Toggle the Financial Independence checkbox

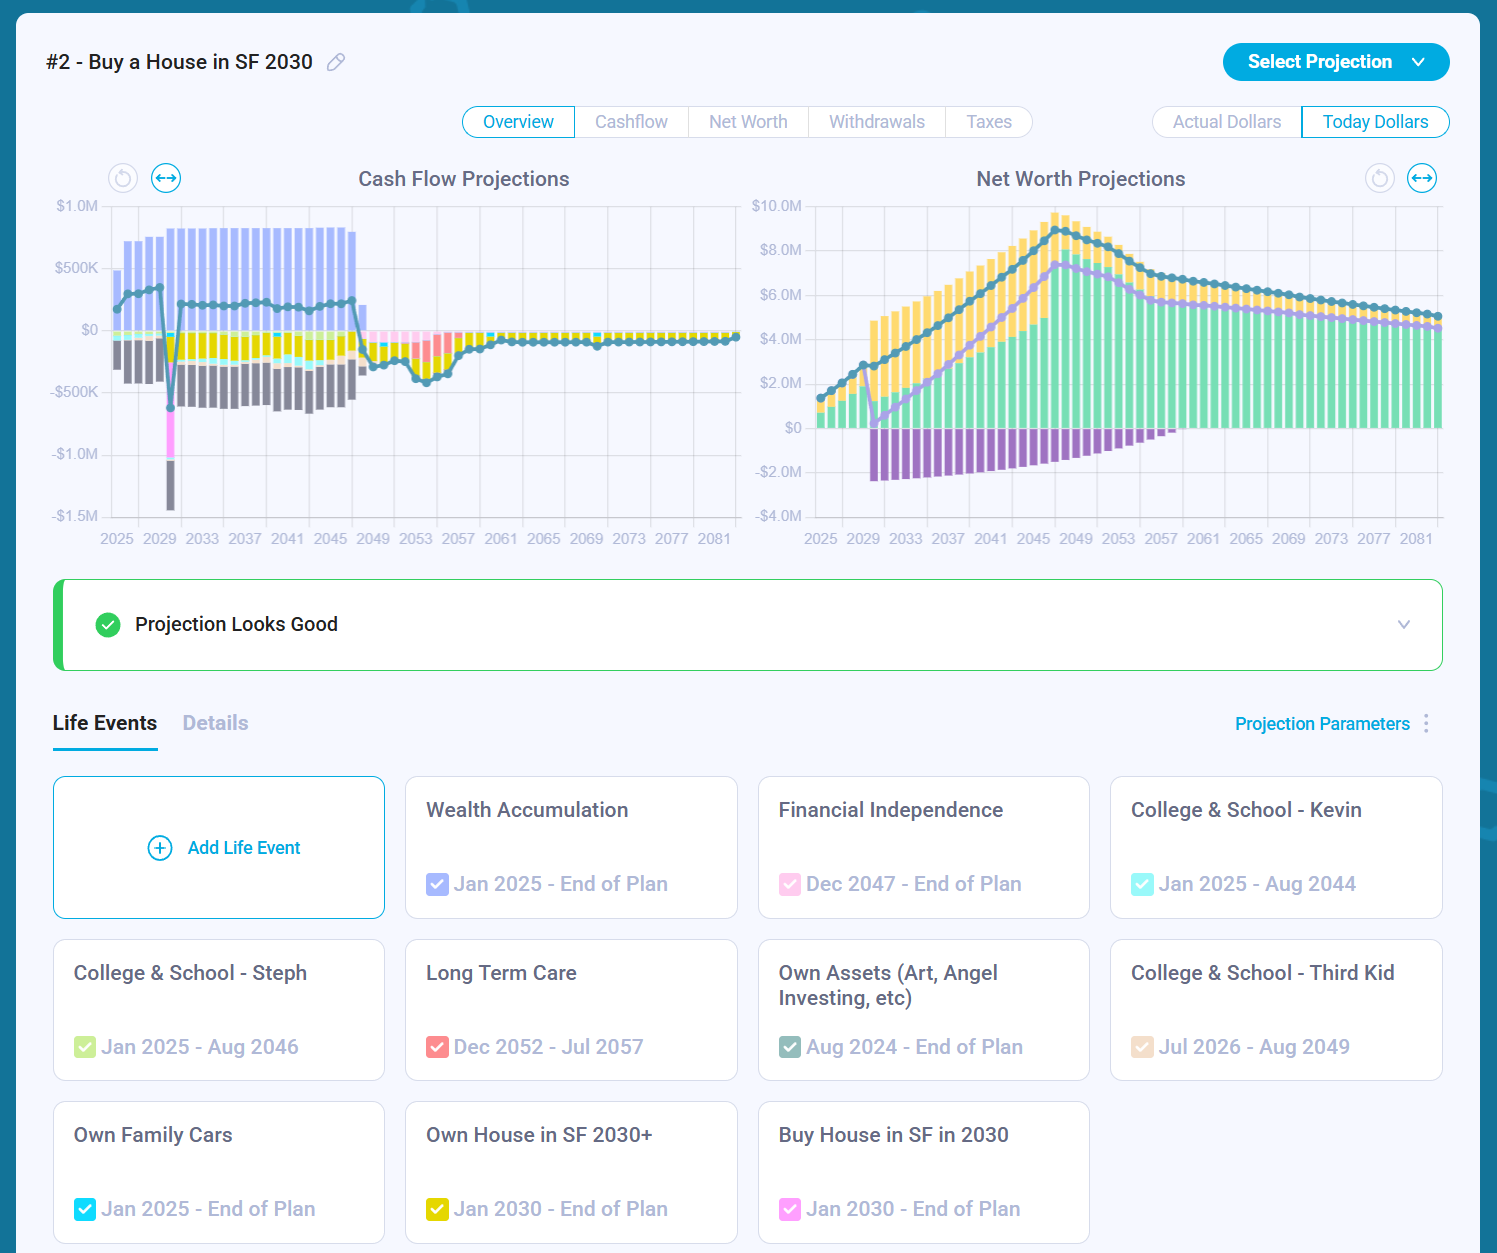coord(790,884)
